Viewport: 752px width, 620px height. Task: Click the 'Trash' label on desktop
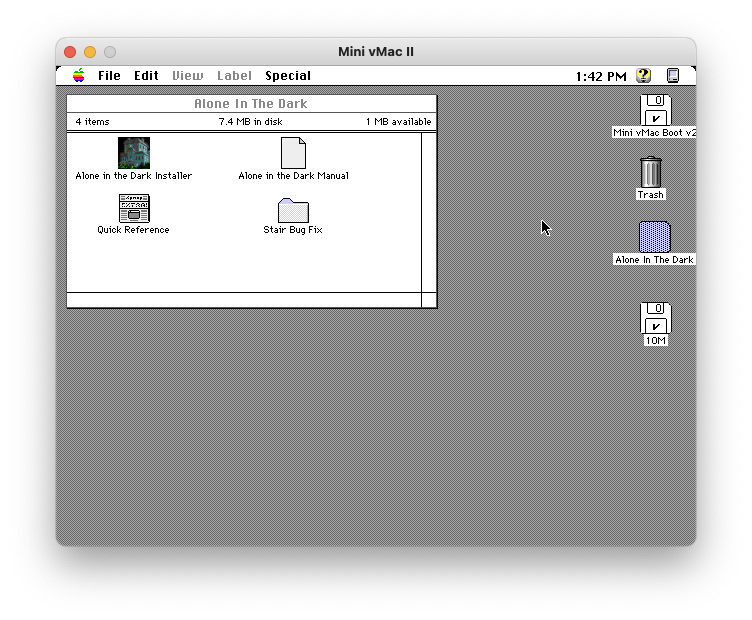[x=650, y=195]
